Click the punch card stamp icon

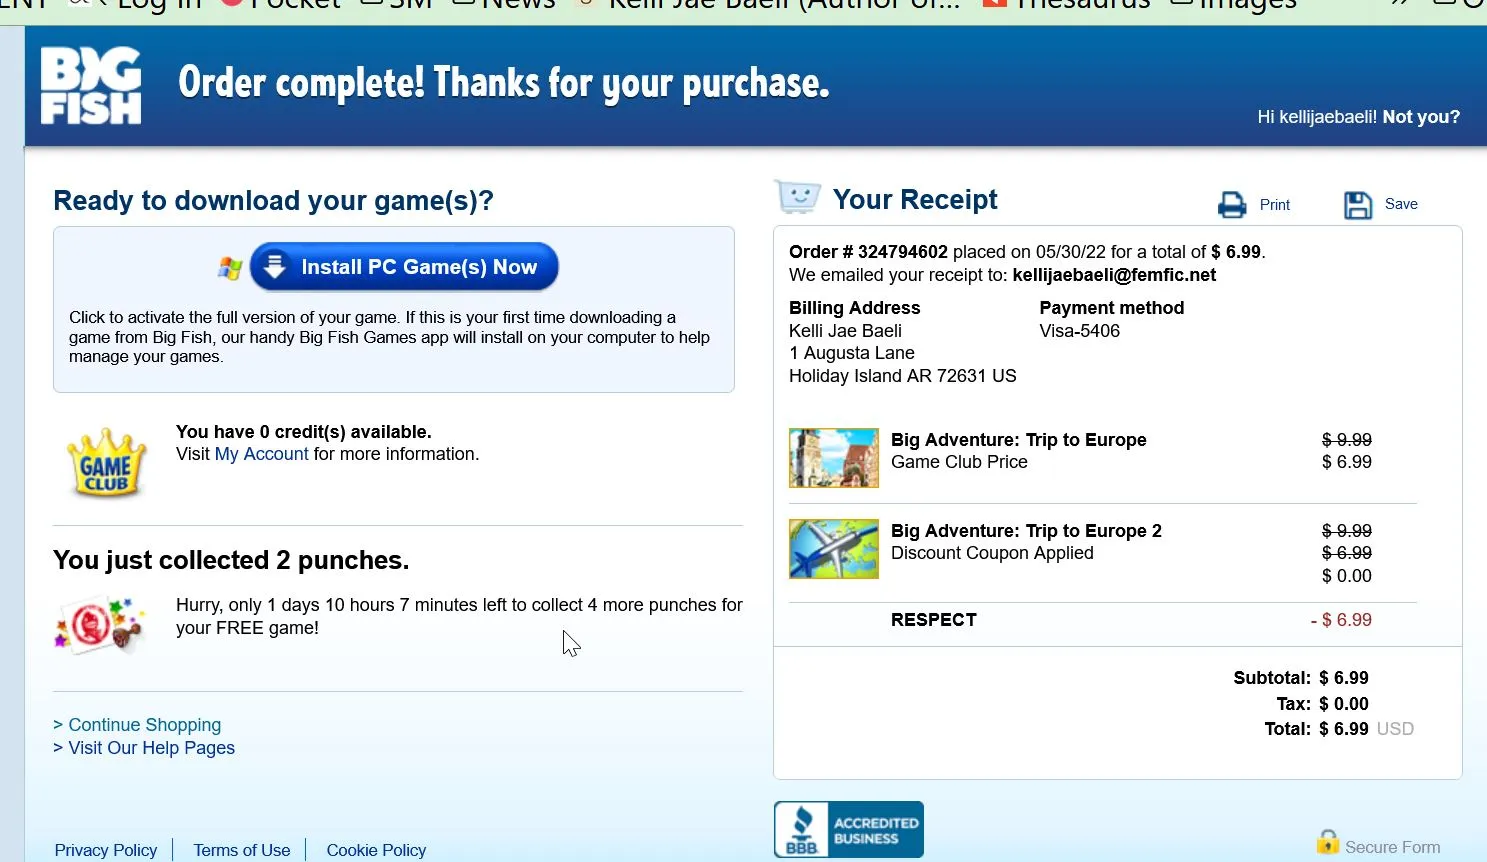point(99,623)
